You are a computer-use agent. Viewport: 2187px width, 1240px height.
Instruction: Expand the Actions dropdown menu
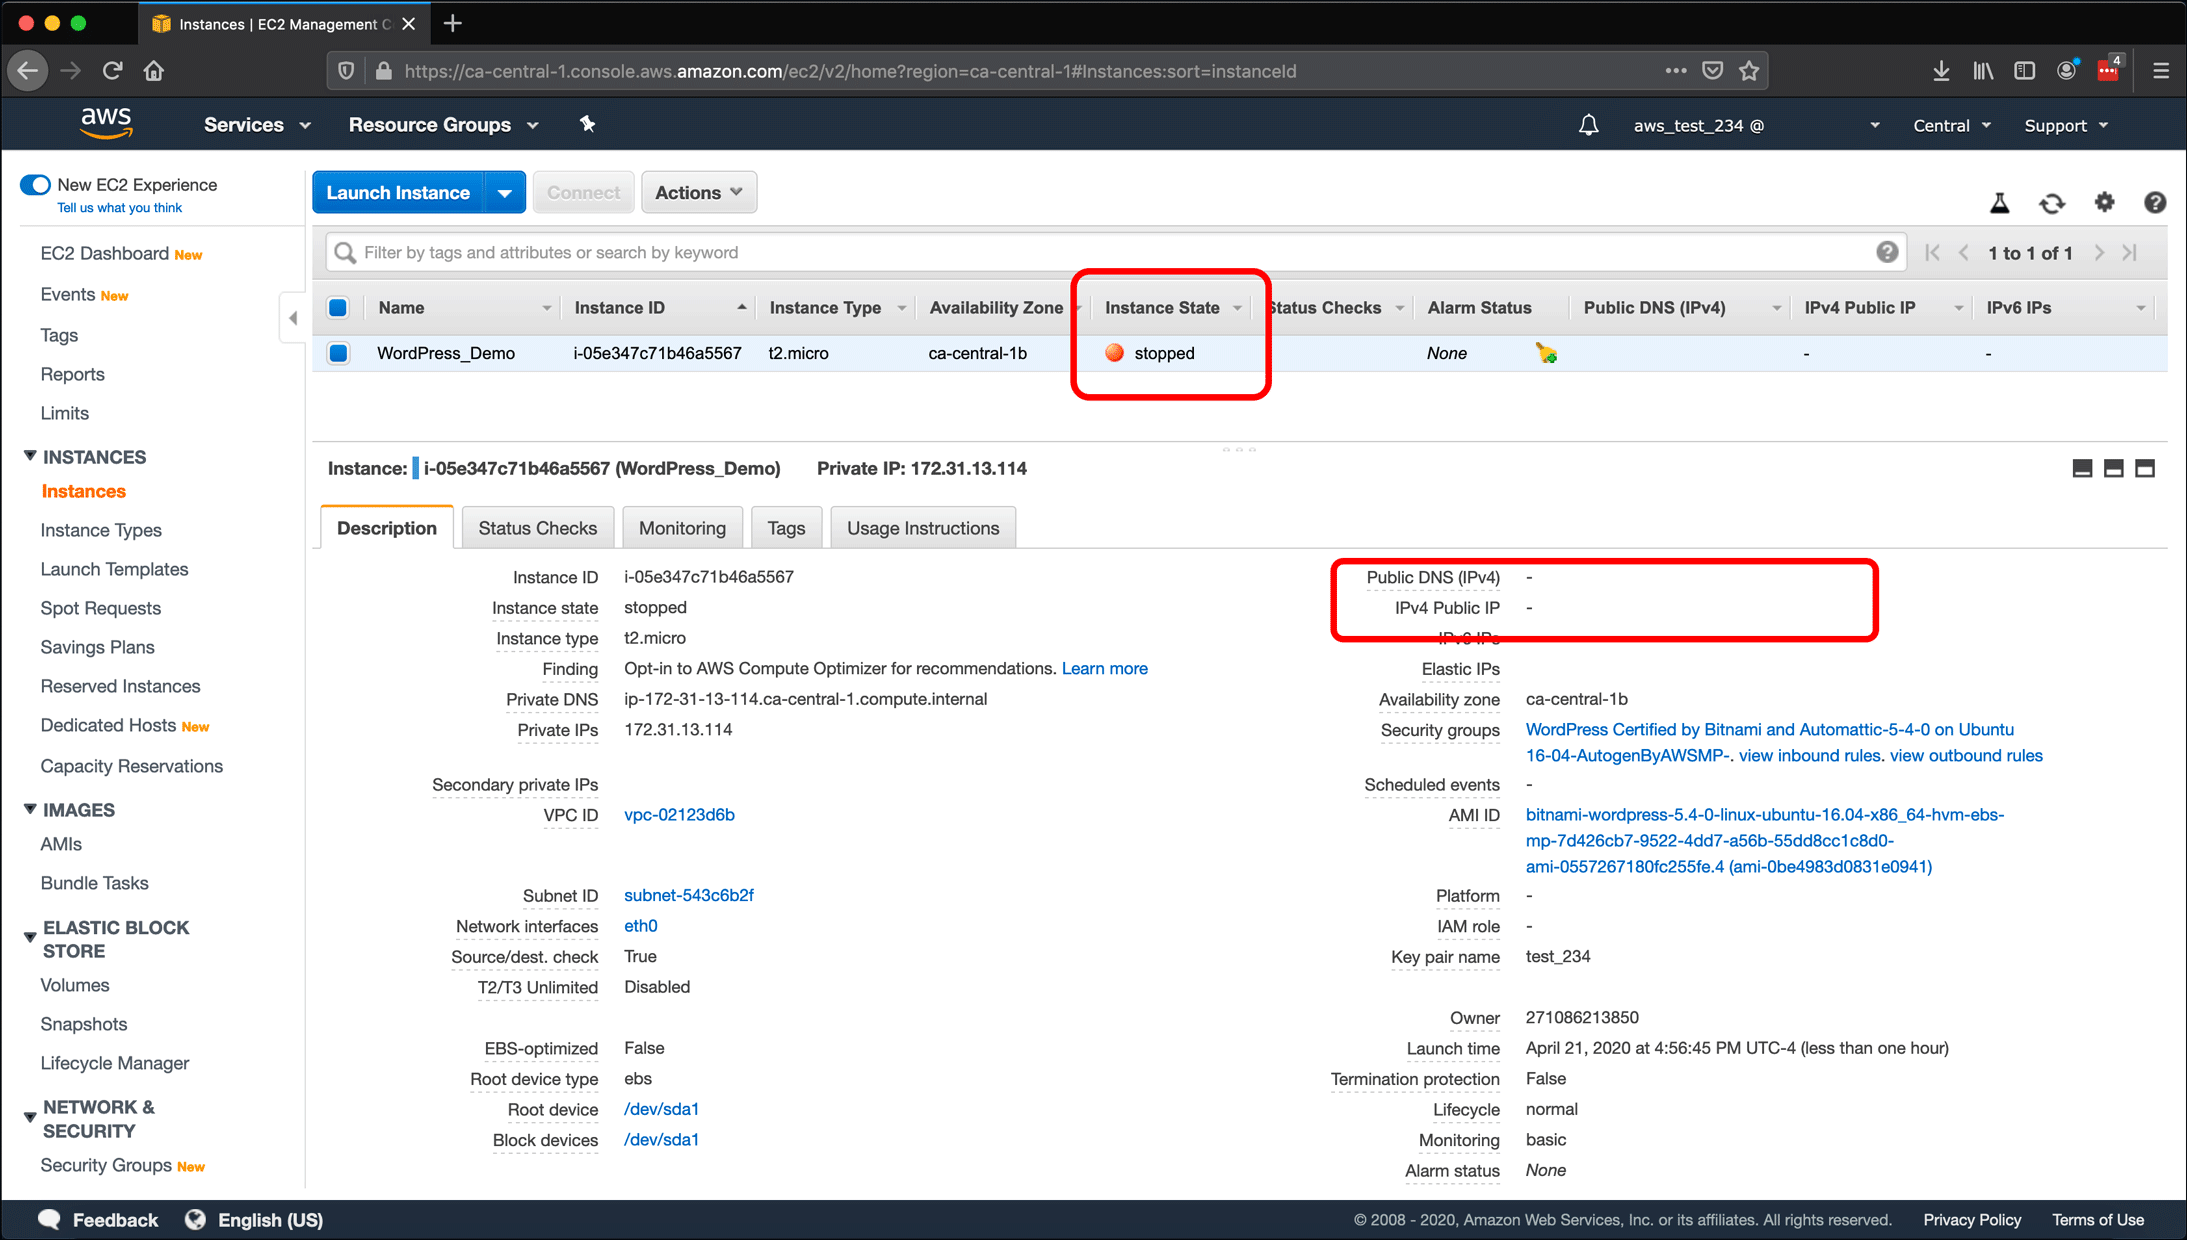click(x=695, y=192)
